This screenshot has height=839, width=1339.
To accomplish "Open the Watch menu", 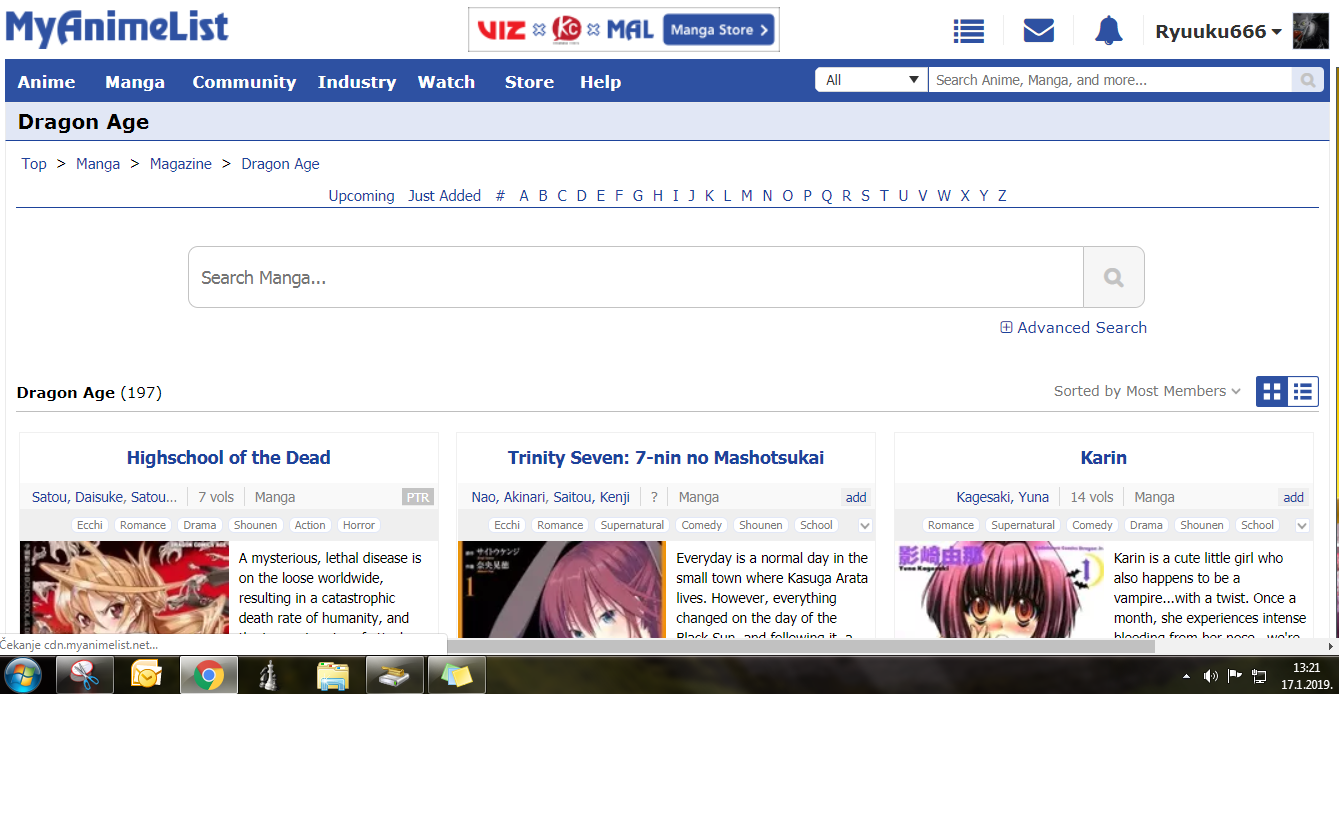I will tap(446, 82).
